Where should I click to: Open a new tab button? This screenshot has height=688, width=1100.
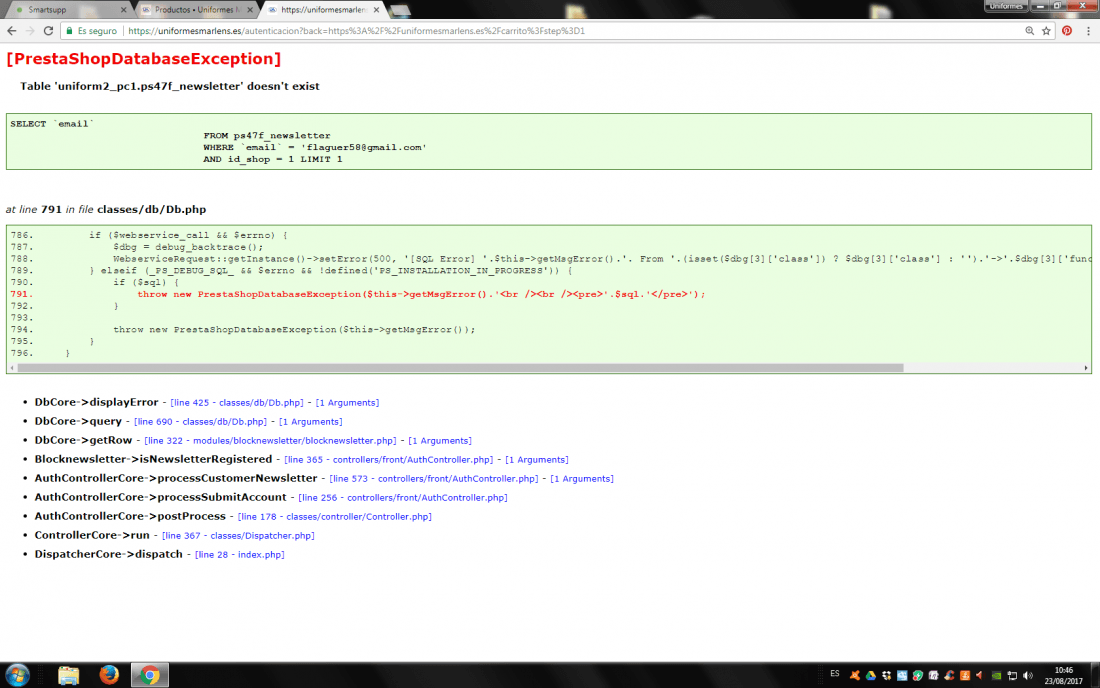point(400,10)
